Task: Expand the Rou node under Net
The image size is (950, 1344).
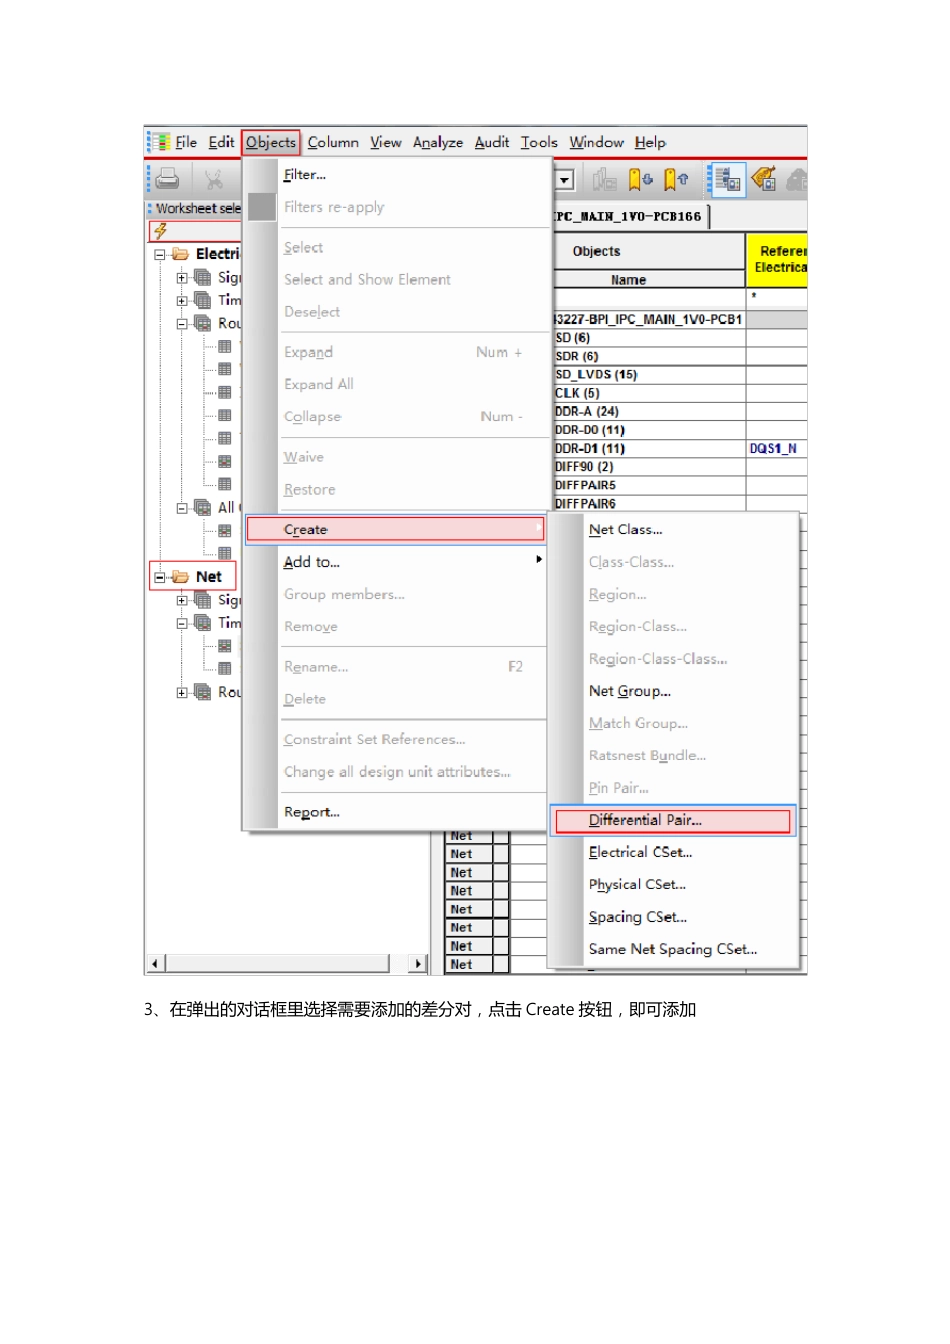Action: 182,692
